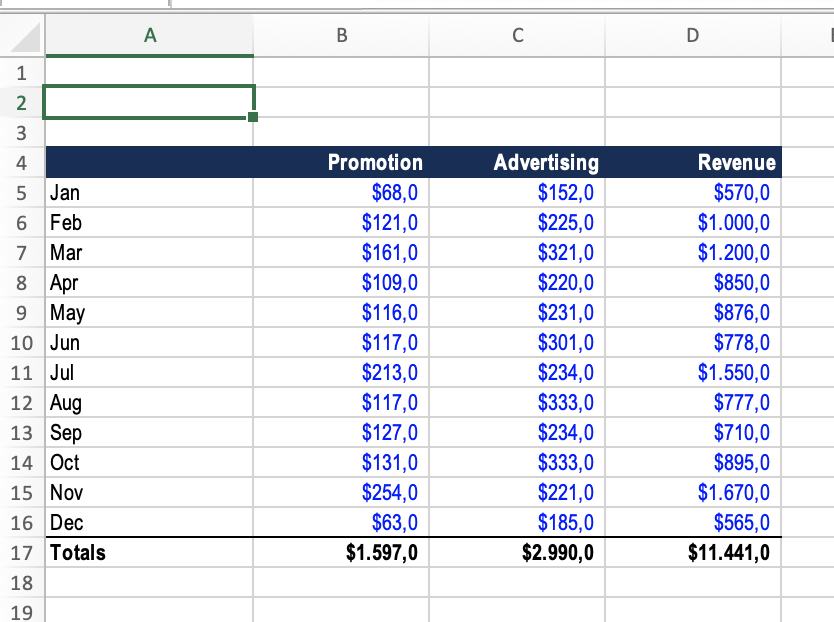Select row 17 header
The height and width of the screenshot is (622, 834).
22,552
